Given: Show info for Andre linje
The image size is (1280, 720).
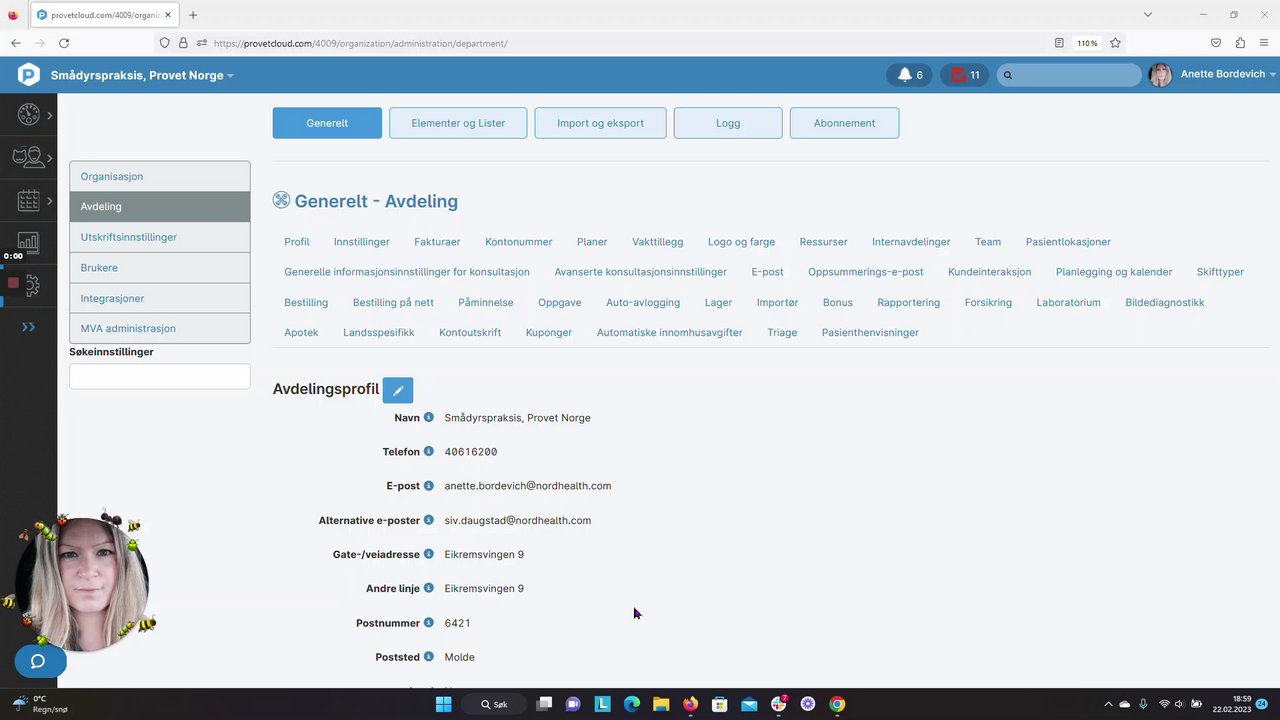Looking at the screenshot, I should [x=428, y=588].
